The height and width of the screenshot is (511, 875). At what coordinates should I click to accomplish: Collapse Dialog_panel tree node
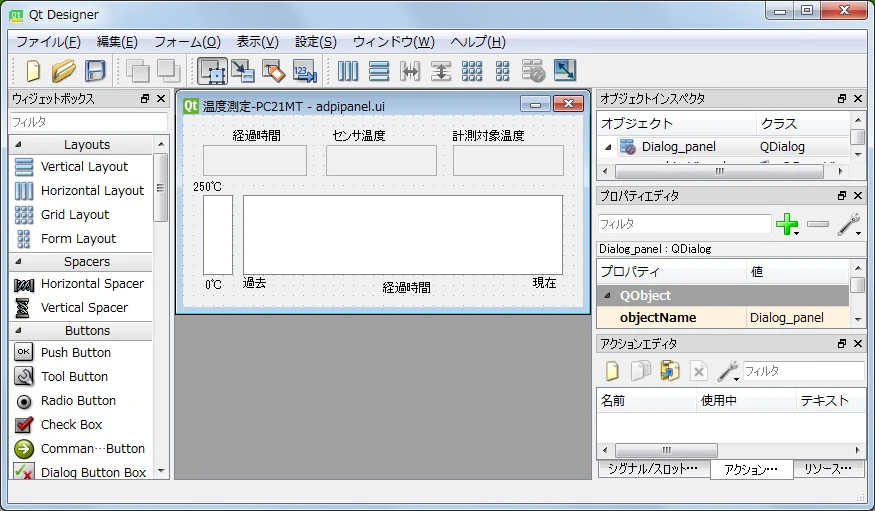(608, 147)
